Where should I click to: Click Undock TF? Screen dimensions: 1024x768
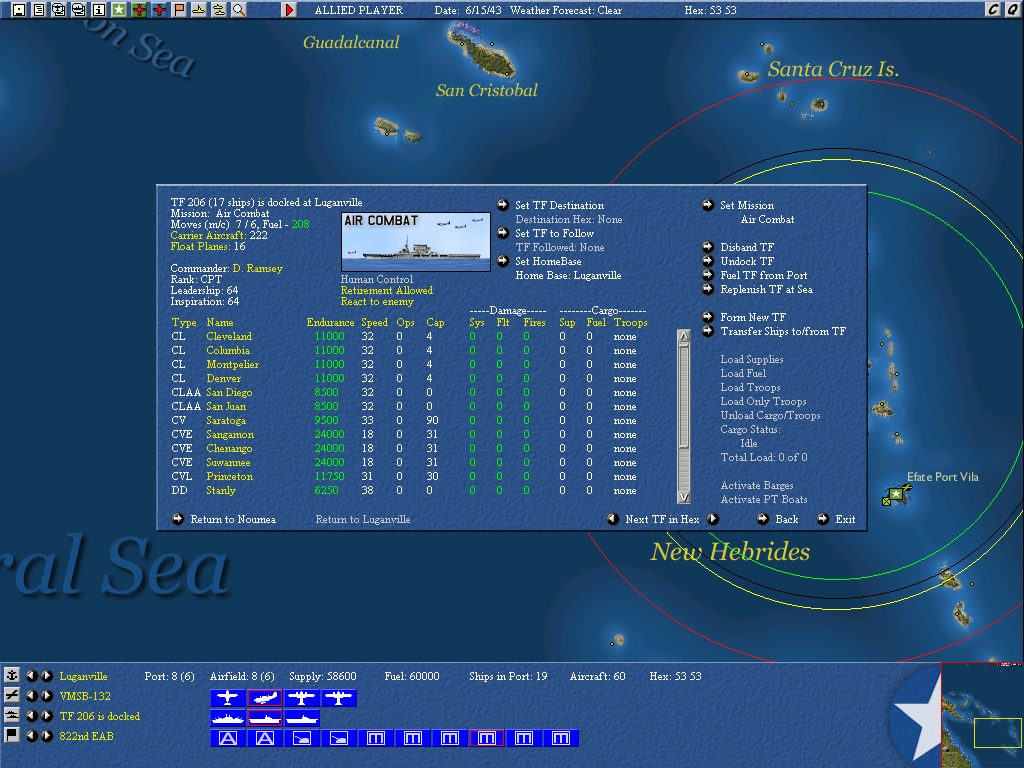(747, 261)
